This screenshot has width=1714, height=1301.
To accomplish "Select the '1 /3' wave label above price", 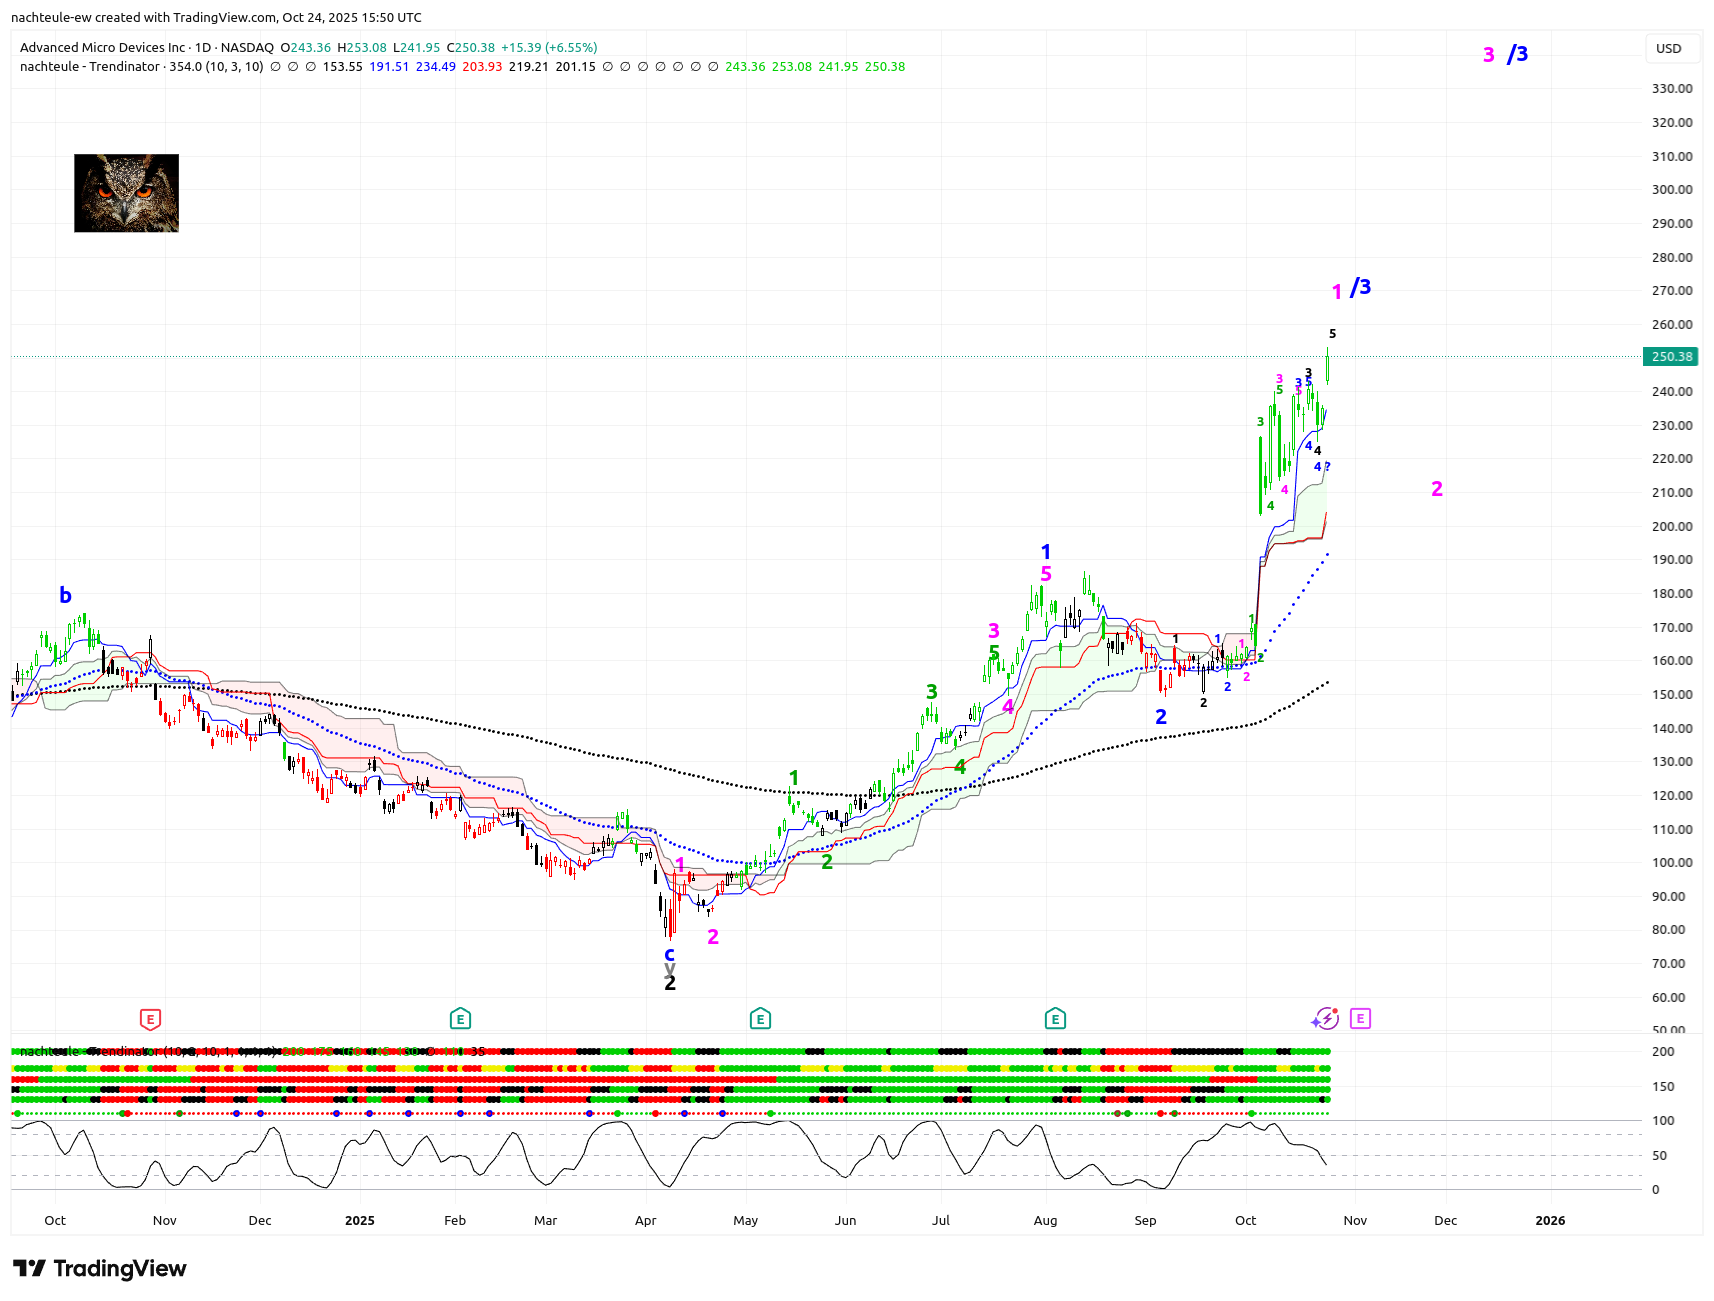I will point(1351,289).
